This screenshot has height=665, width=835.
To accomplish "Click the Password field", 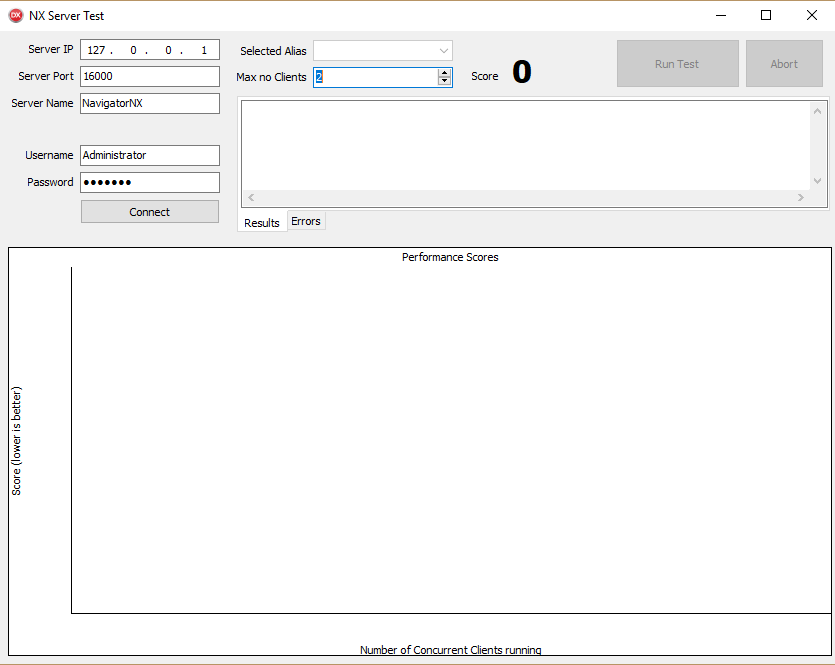I will tap(150, 183).
